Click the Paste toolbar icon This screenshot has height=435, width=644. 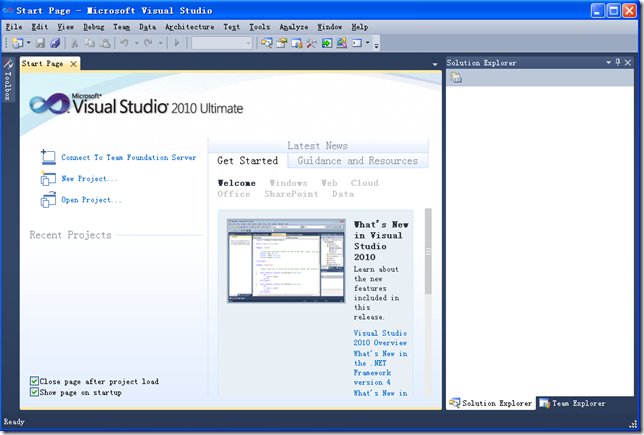coord(105,43)
